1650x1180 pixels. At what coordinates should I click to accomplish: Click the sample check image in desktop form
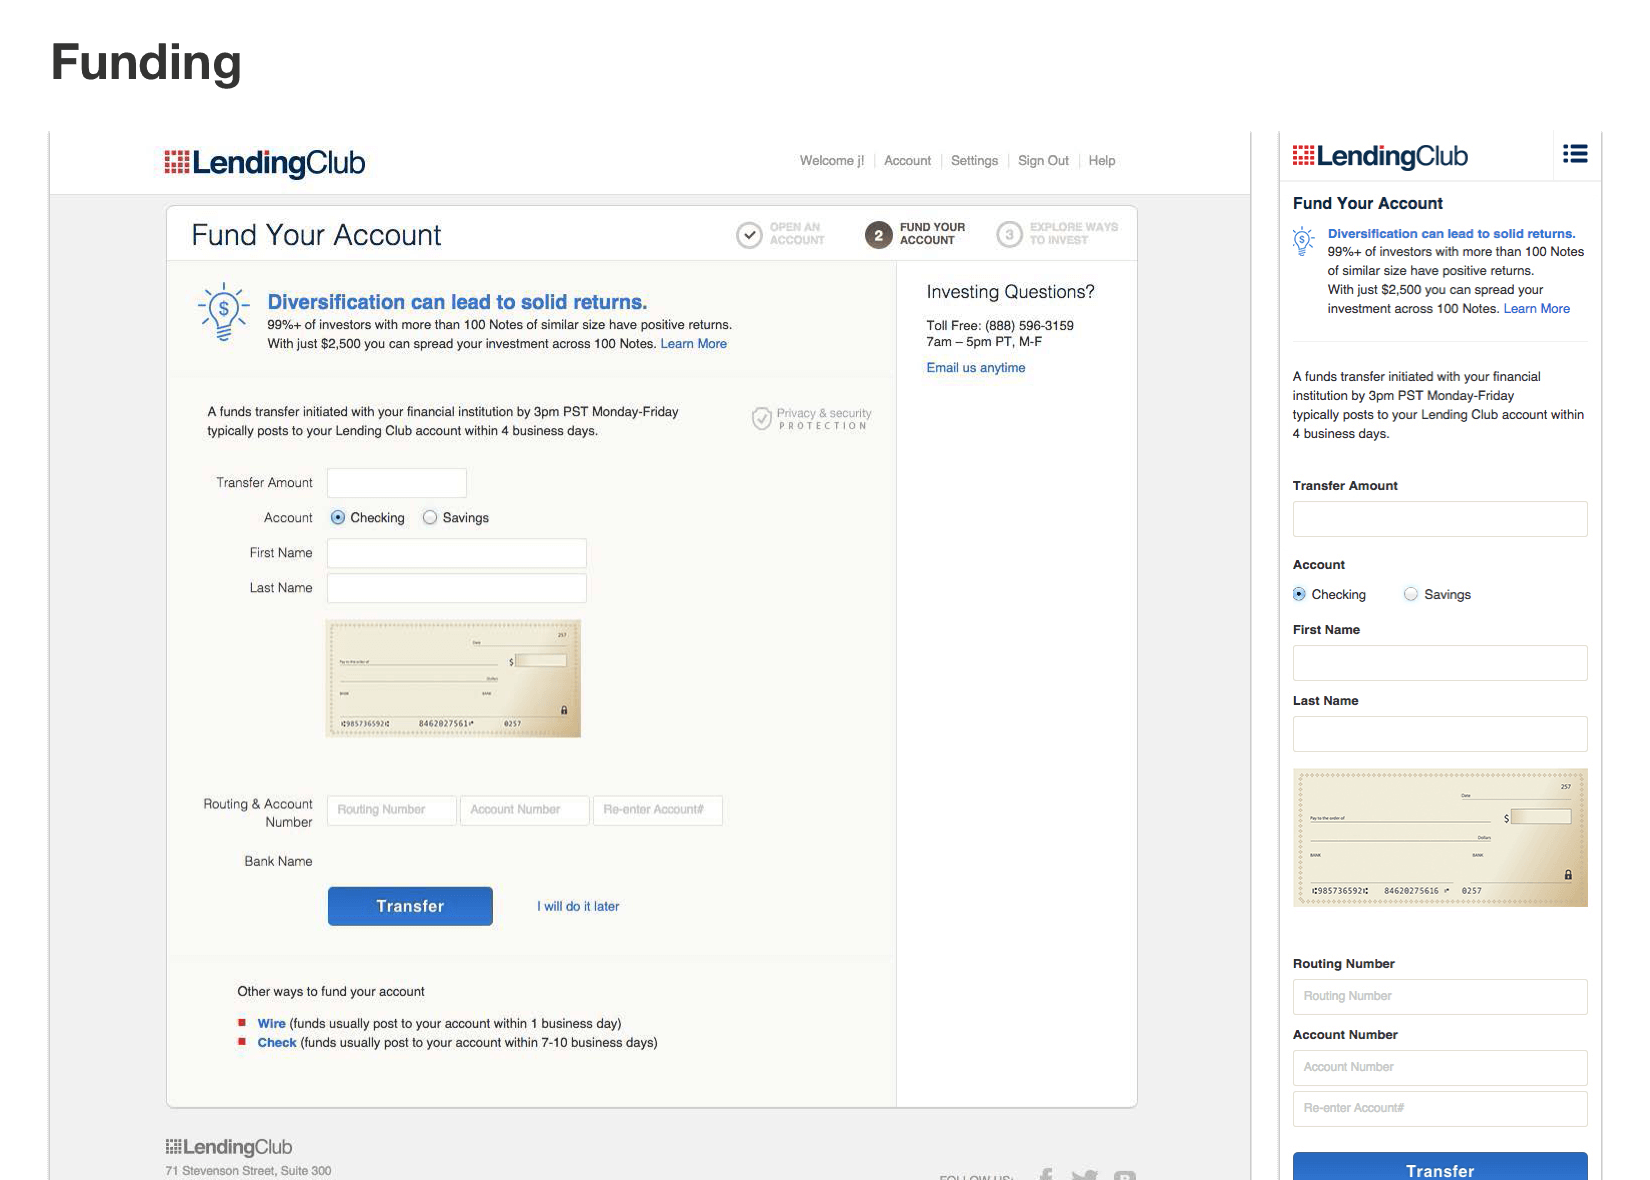click(x=454, y=679)
